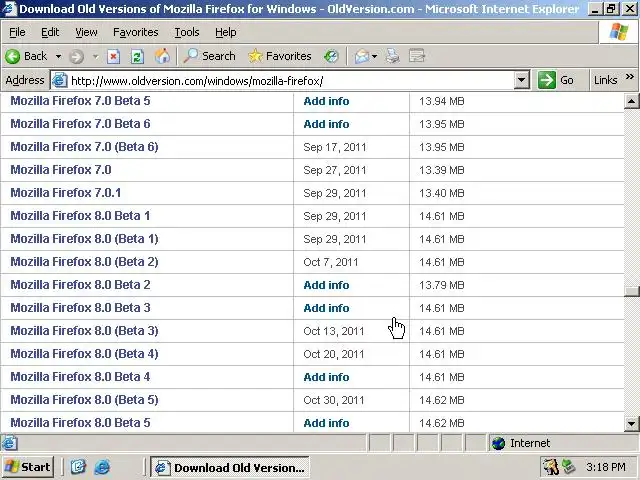Expand the address bar dropdown list
Viewport: 640px width, 480px height.
[521, 80]
